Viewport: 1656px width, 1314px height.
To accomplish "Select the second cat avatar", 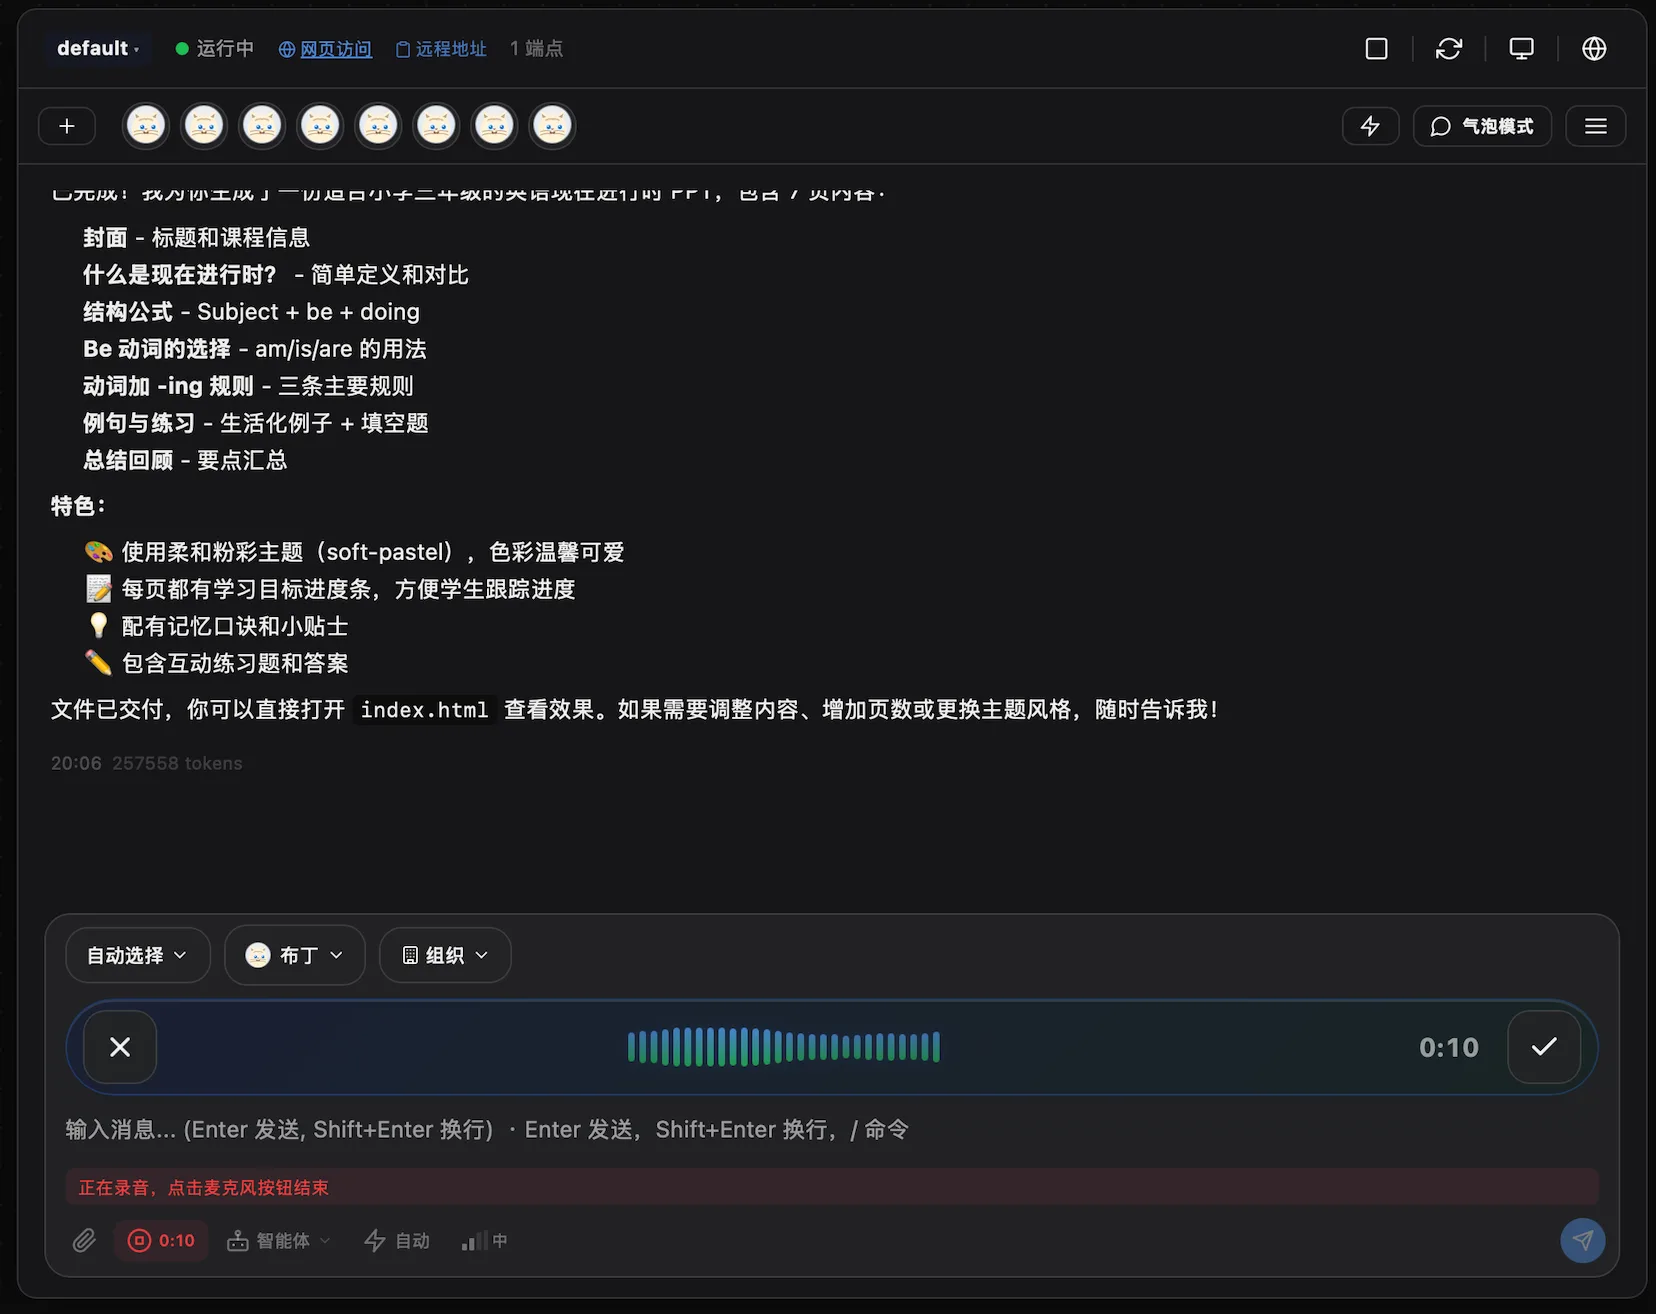I will pos(204,126).
